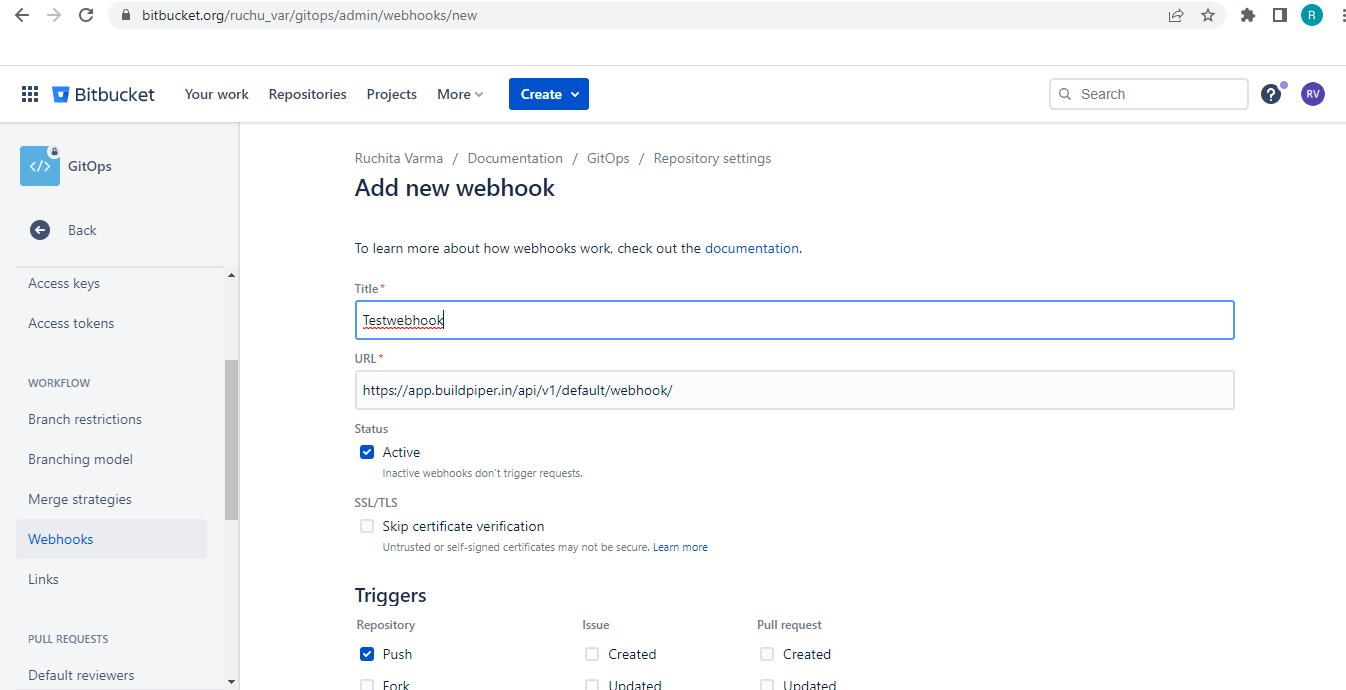The height and width of the screenshot is (690, 1346).
Task: Click the webhooks documentation link
Action: tap(752, 248)
